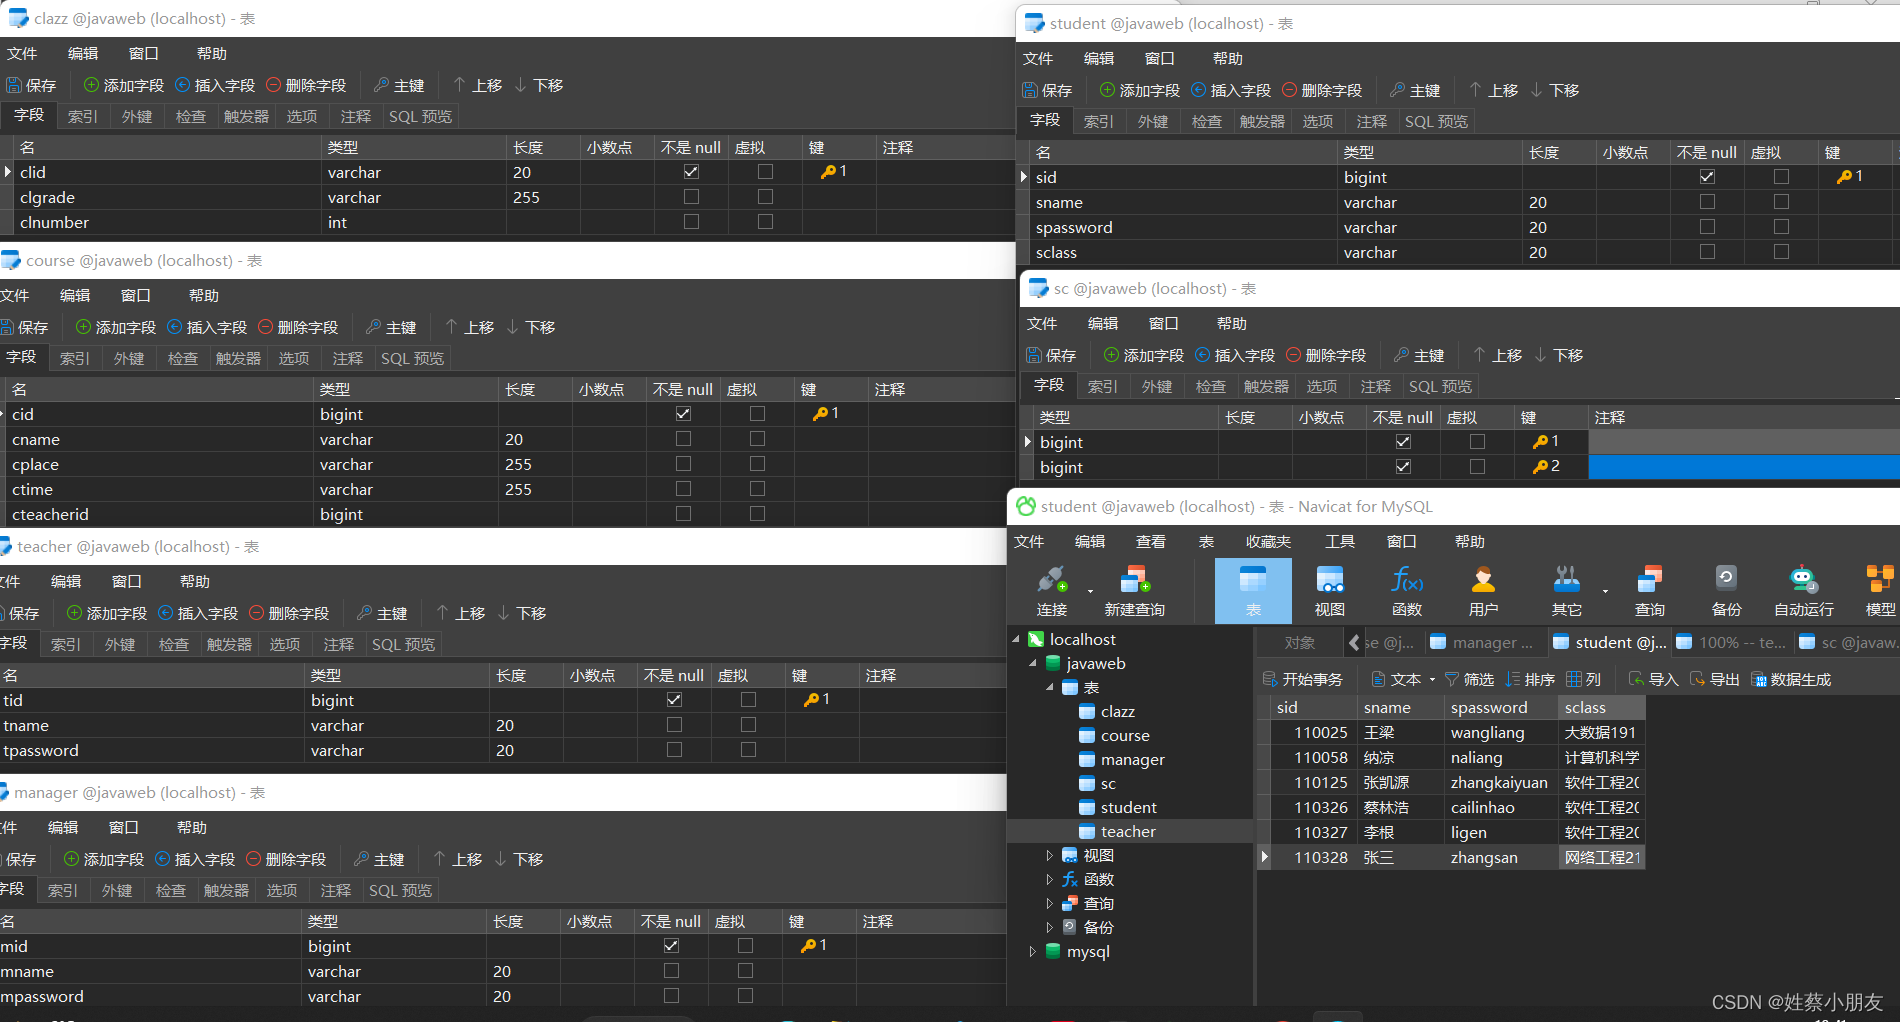Switch to 外键 tab in student design window
Viewport: 1900px width, 1022px height.
pos(1153,121)
